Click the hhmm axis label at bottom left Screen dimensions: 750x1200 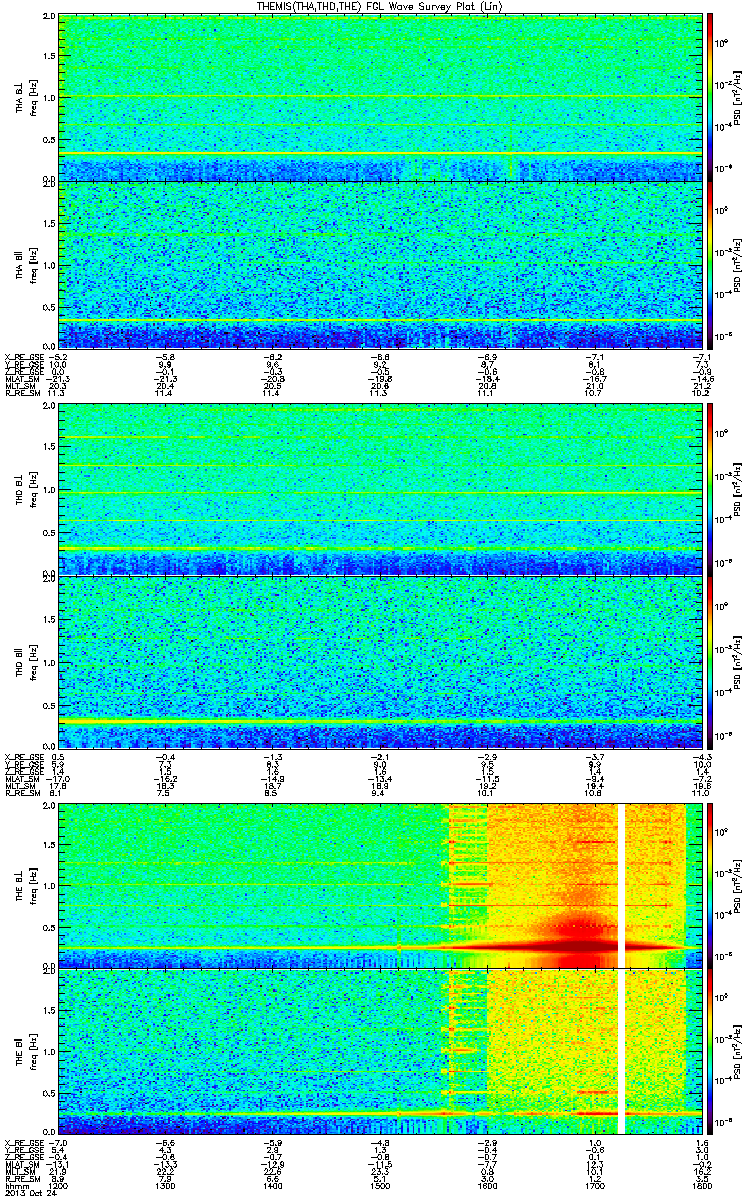coord(14,1185)
